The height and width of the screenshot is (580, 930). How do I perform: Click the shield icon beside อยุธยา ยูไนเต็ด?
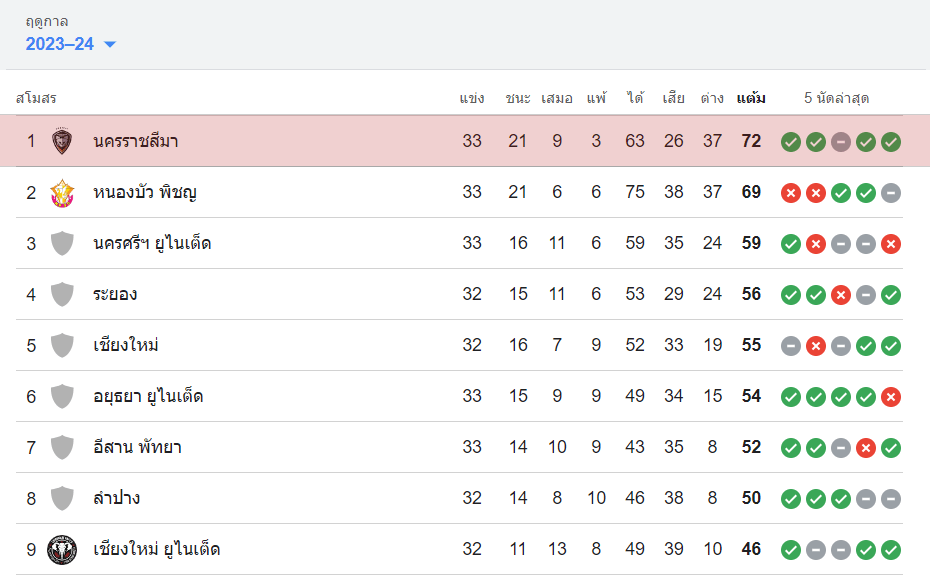tap(62, 397)
